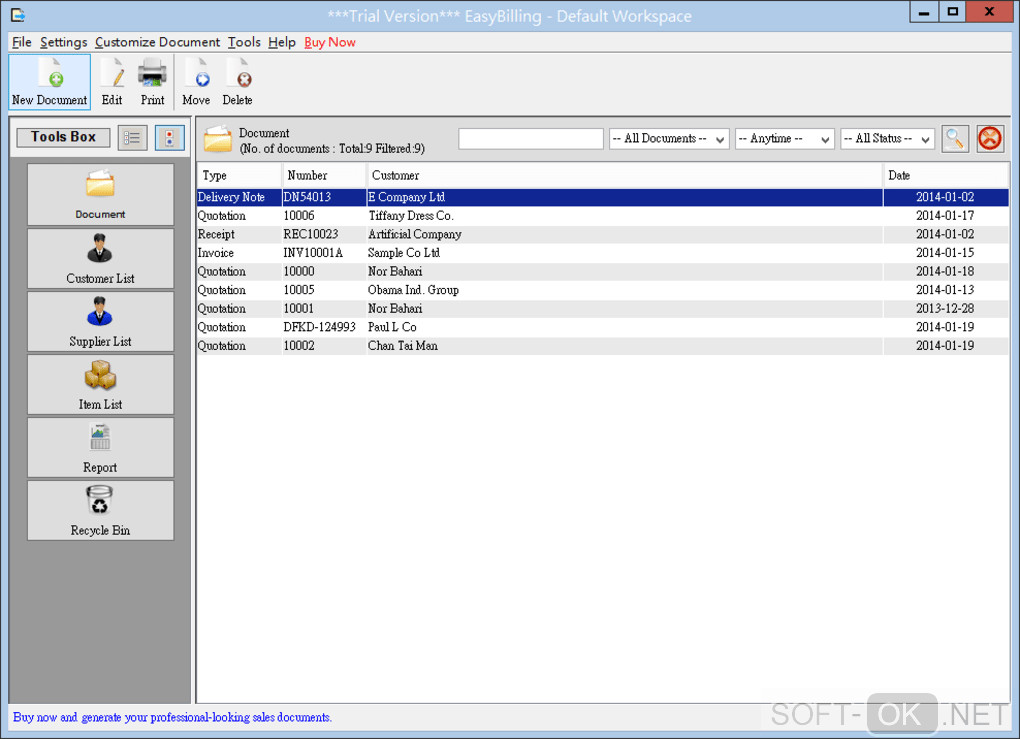Screen dimensions: 1020x739
Task: Sort by the Date column header
Action: pos(946,176)
